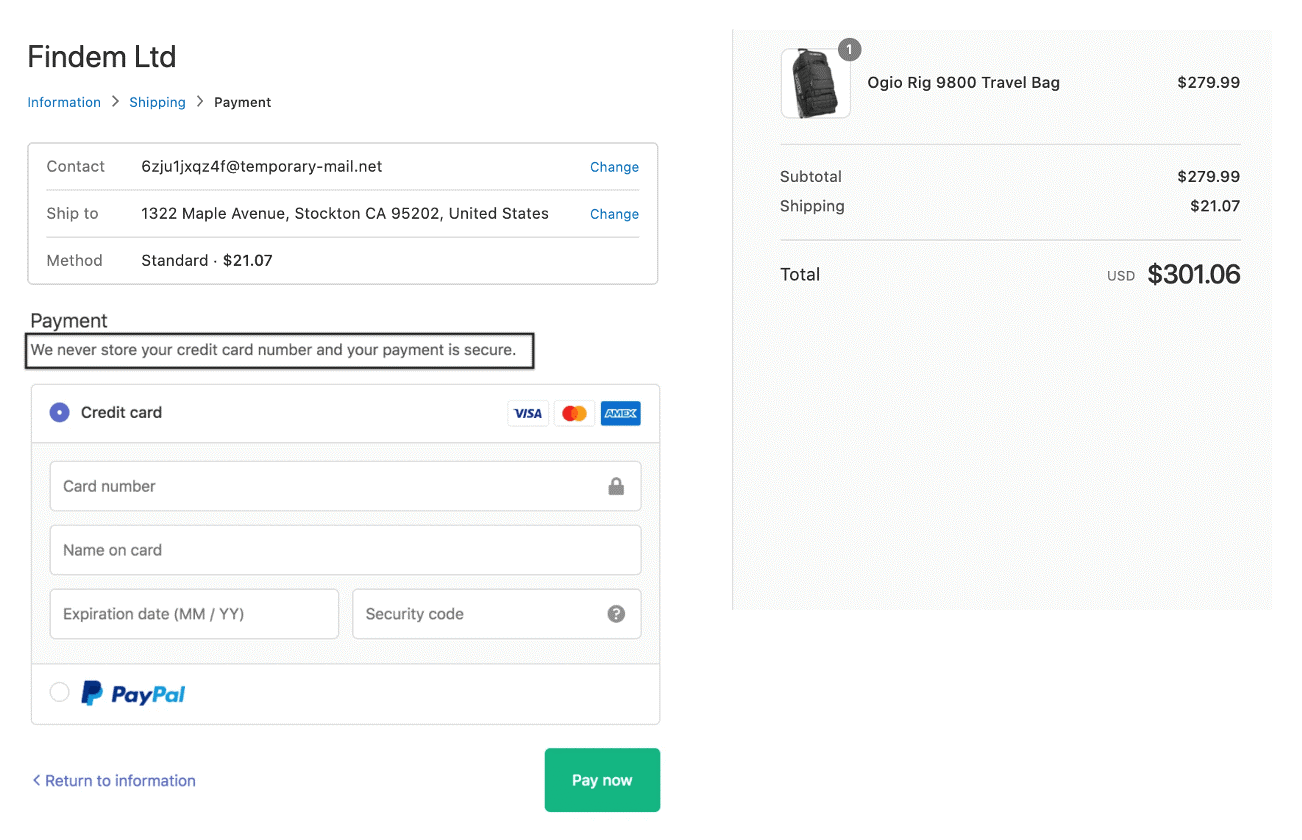Click the Ogio Rig travel bag thumbnail
Image resolution: width=1302 pixels, height=840 pixels.
pyautogui.click(x=815, y=83)
